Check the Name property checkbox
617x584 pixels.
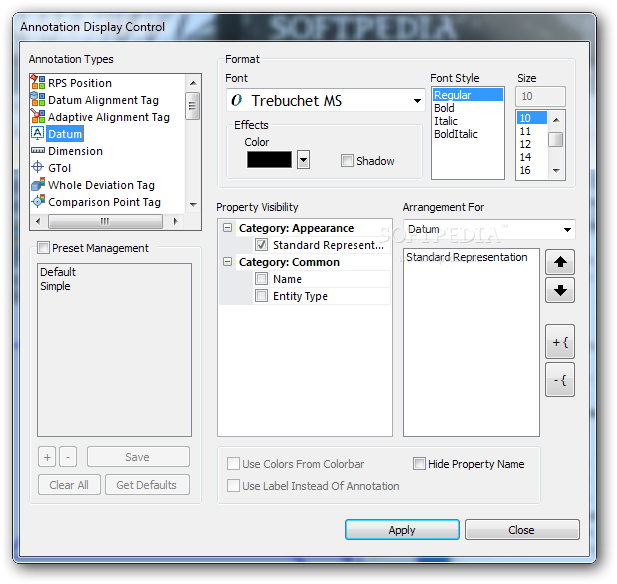click(261, 279)
